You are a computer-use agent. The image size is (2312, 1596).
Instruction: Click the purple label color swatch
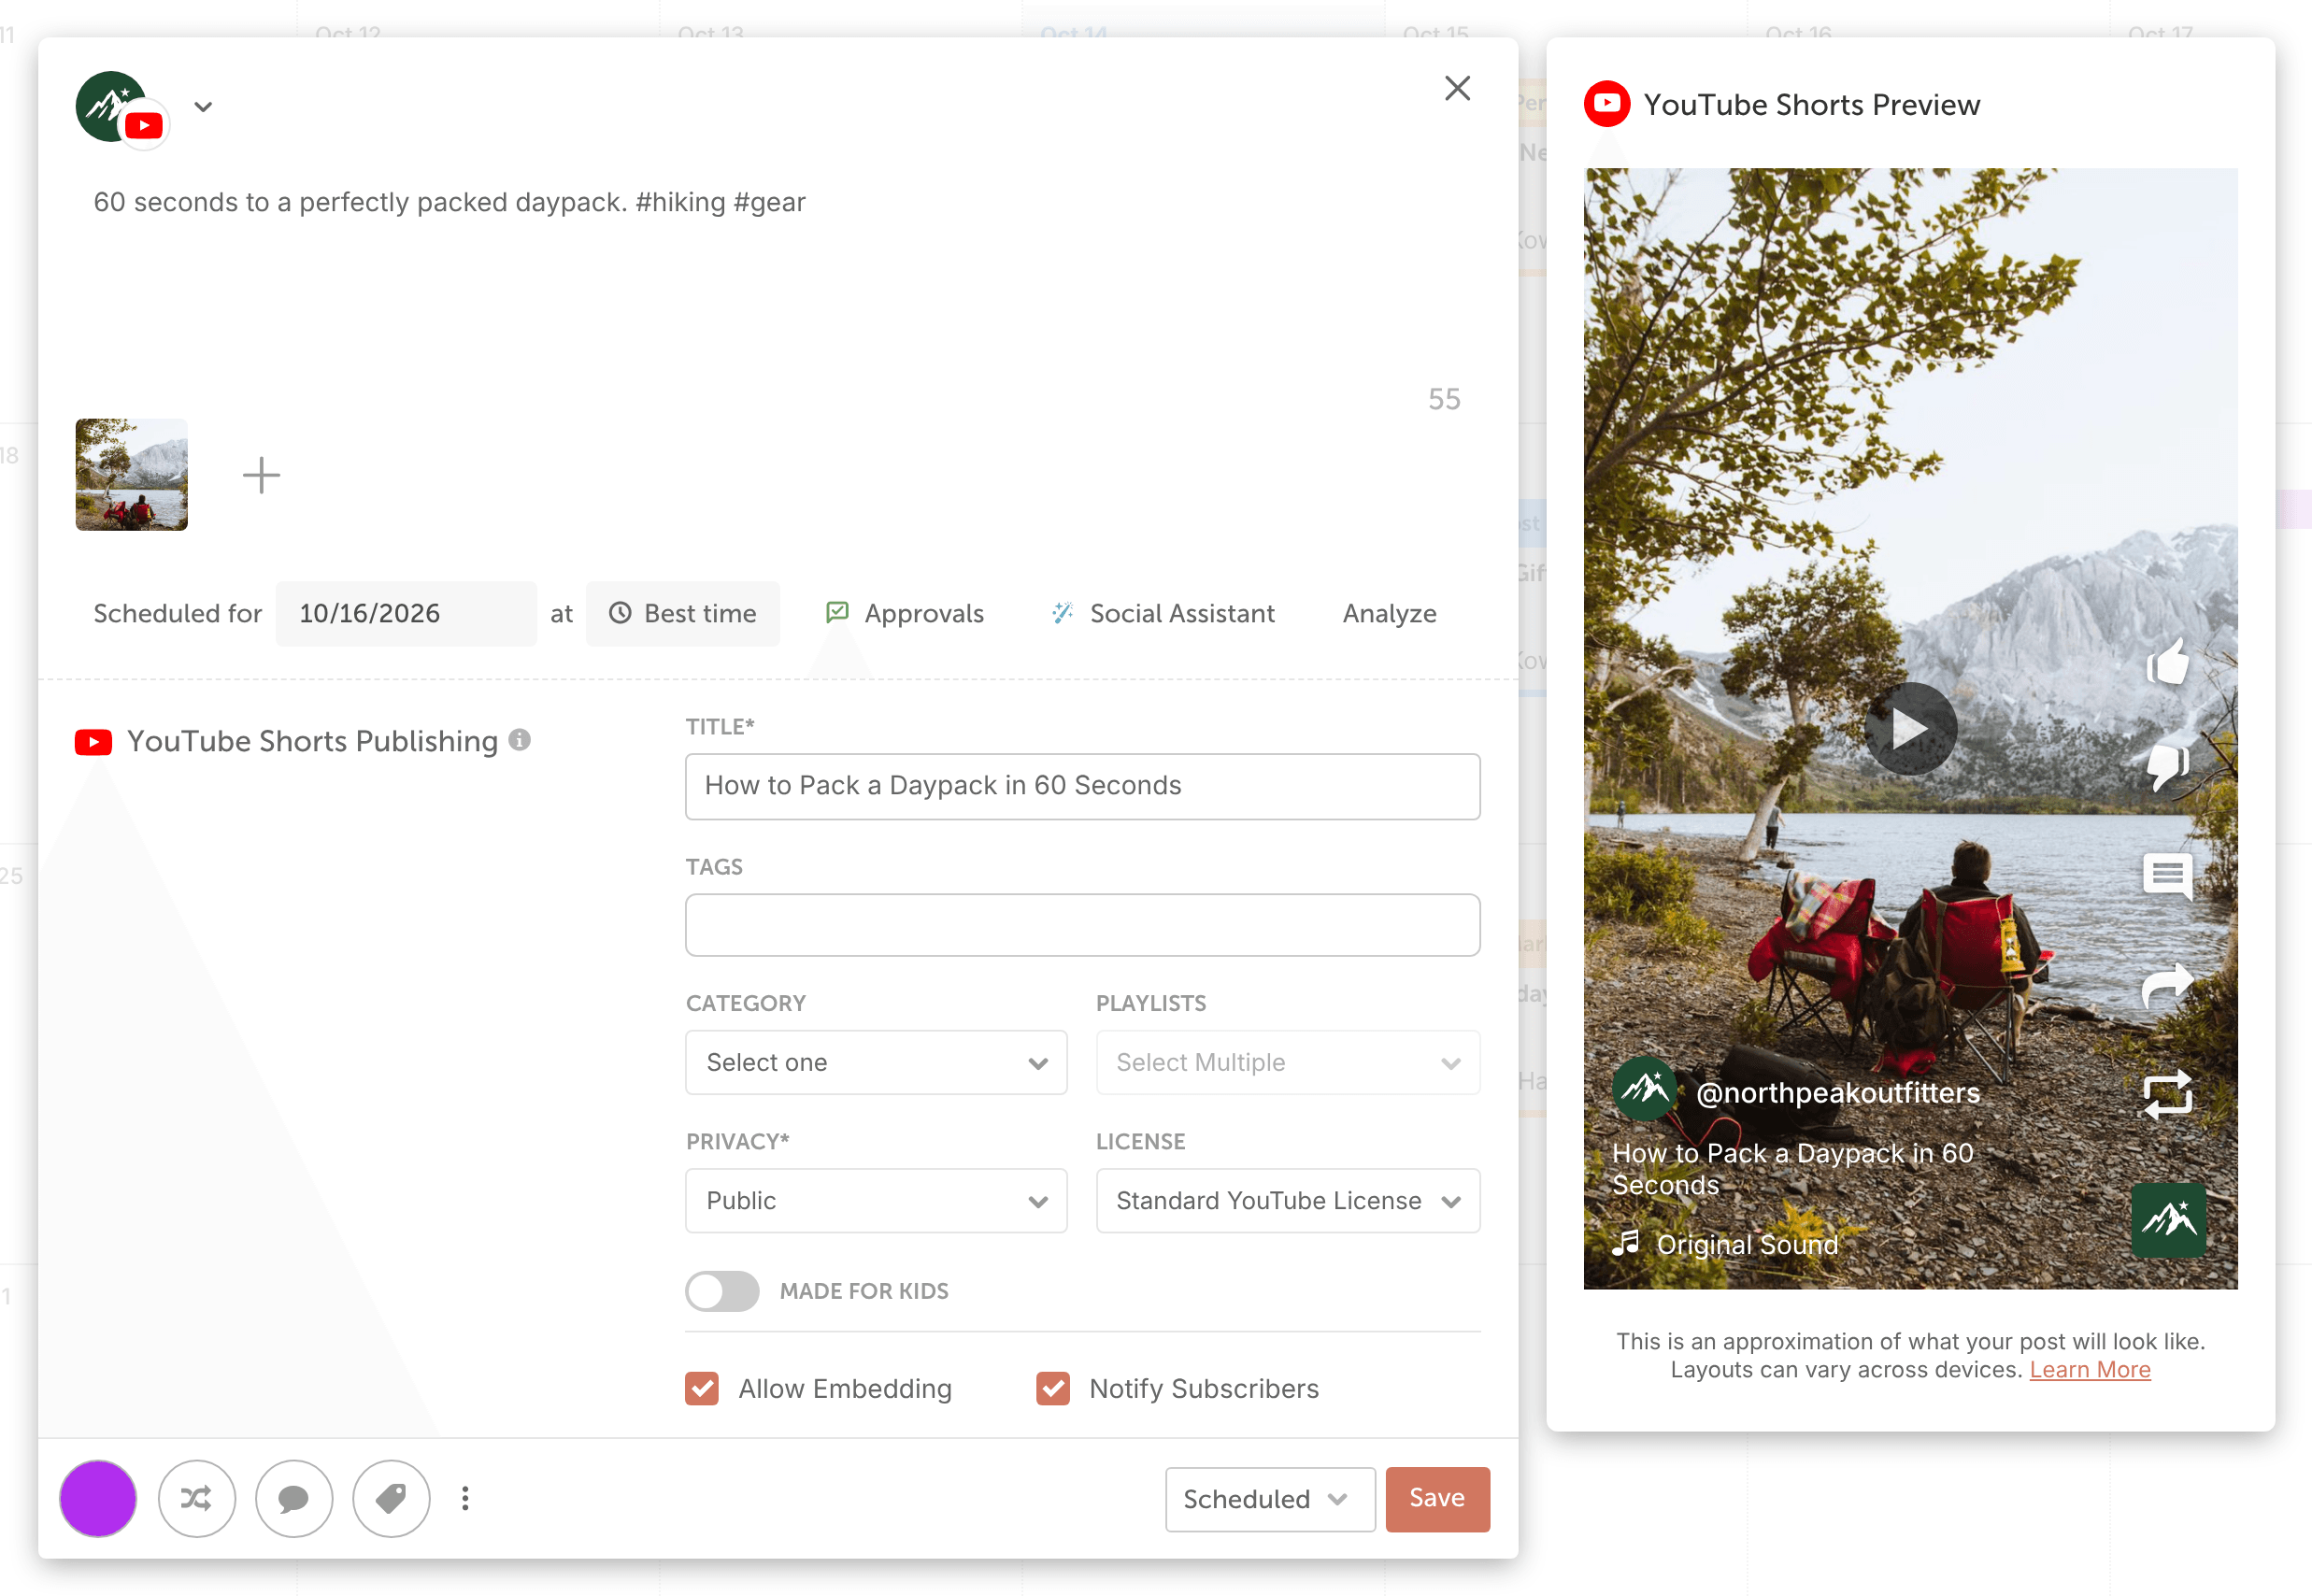tap(98, 1497)
